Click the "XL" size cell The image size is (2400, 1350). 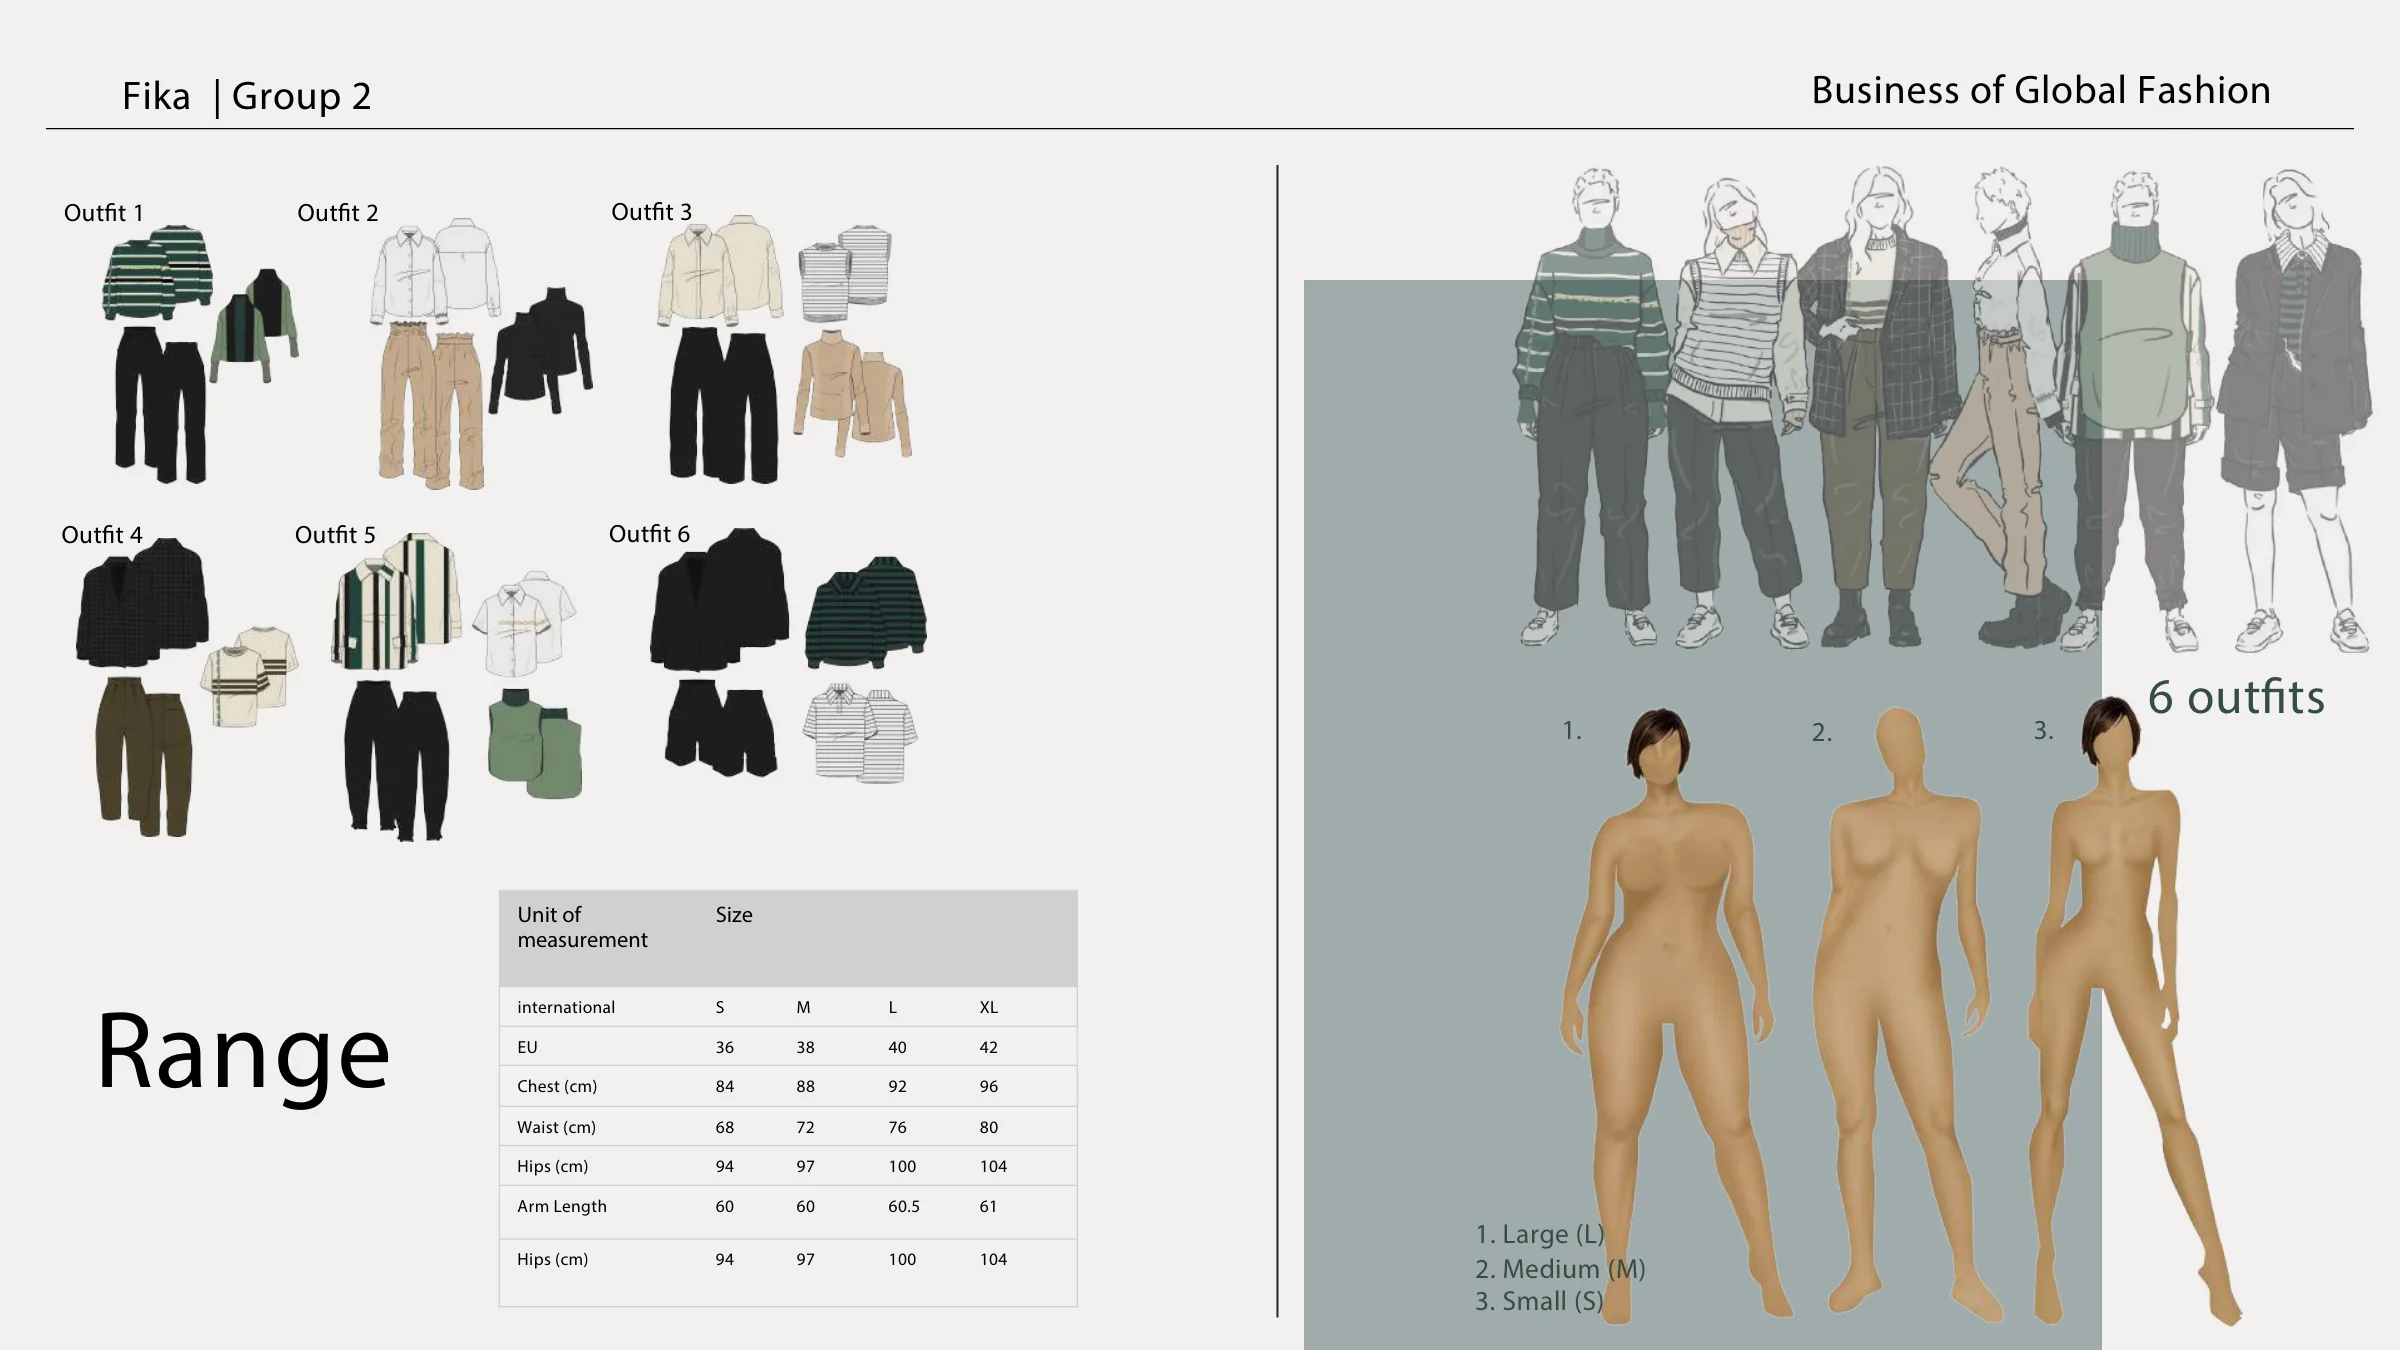[x=988, y=1007]
